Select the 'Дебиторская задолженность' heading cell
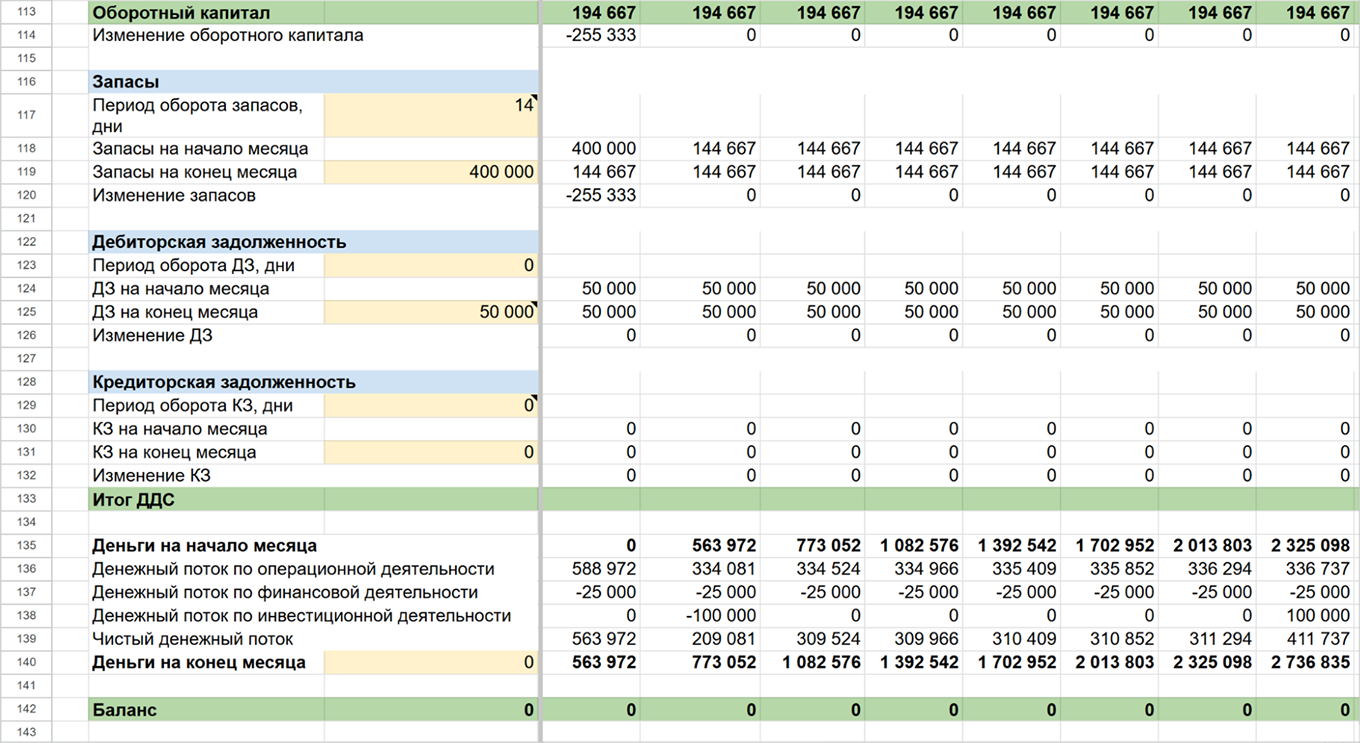Screen dimensions: 1360x743 pos(314,242)
